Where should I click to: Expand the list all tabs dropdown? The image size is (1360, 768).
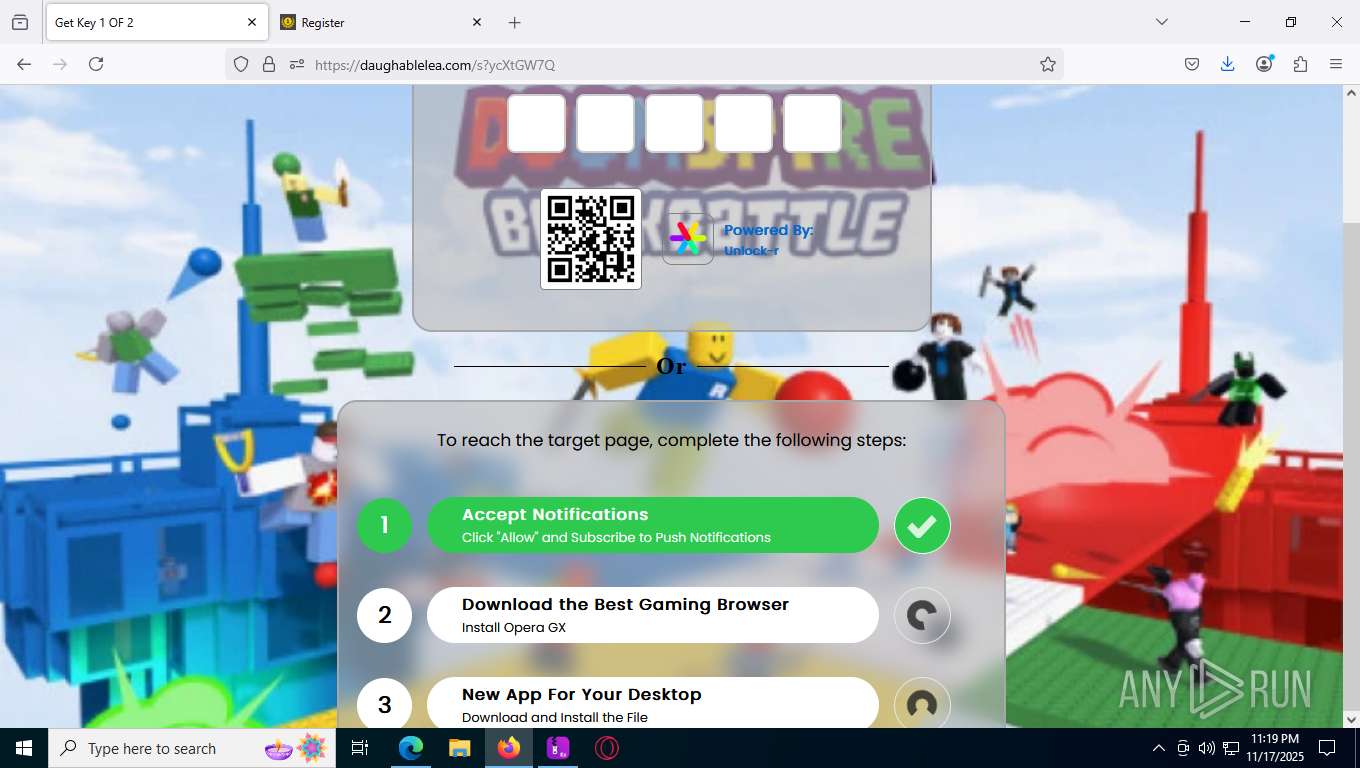tap(1162, 22)
